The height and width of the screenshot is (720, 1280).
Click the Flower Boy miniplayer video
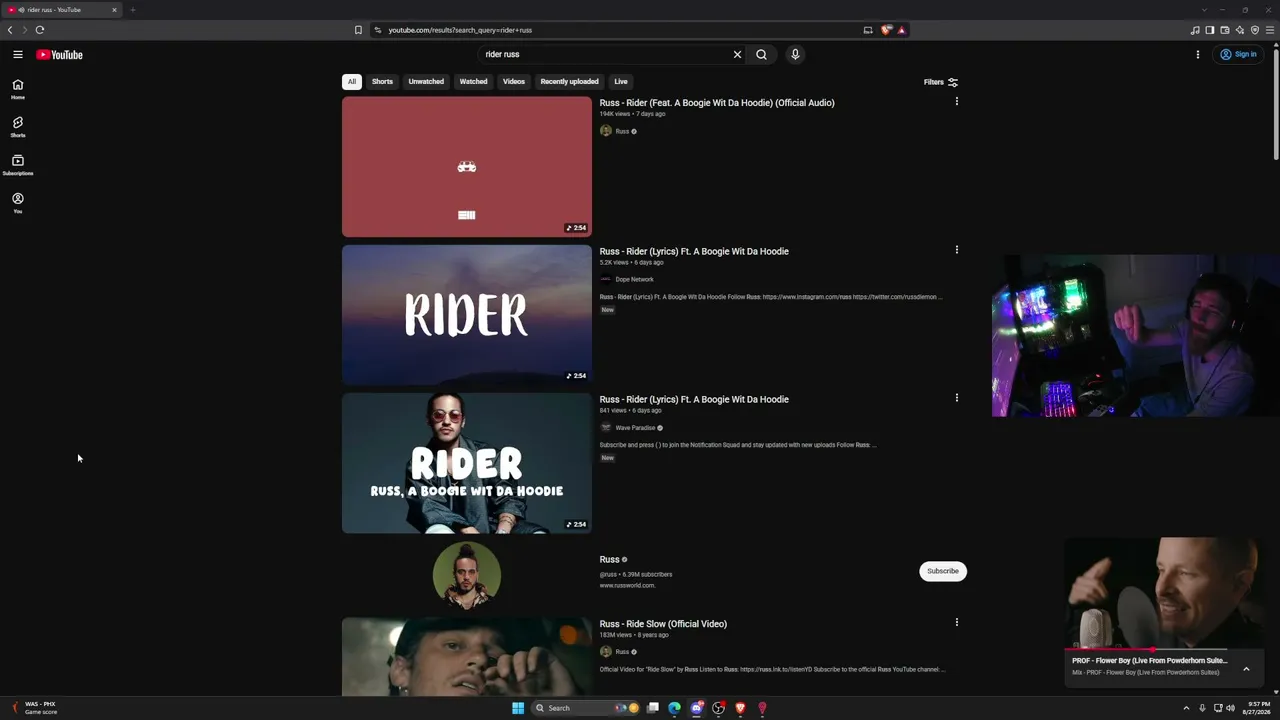pos(1164,593)
